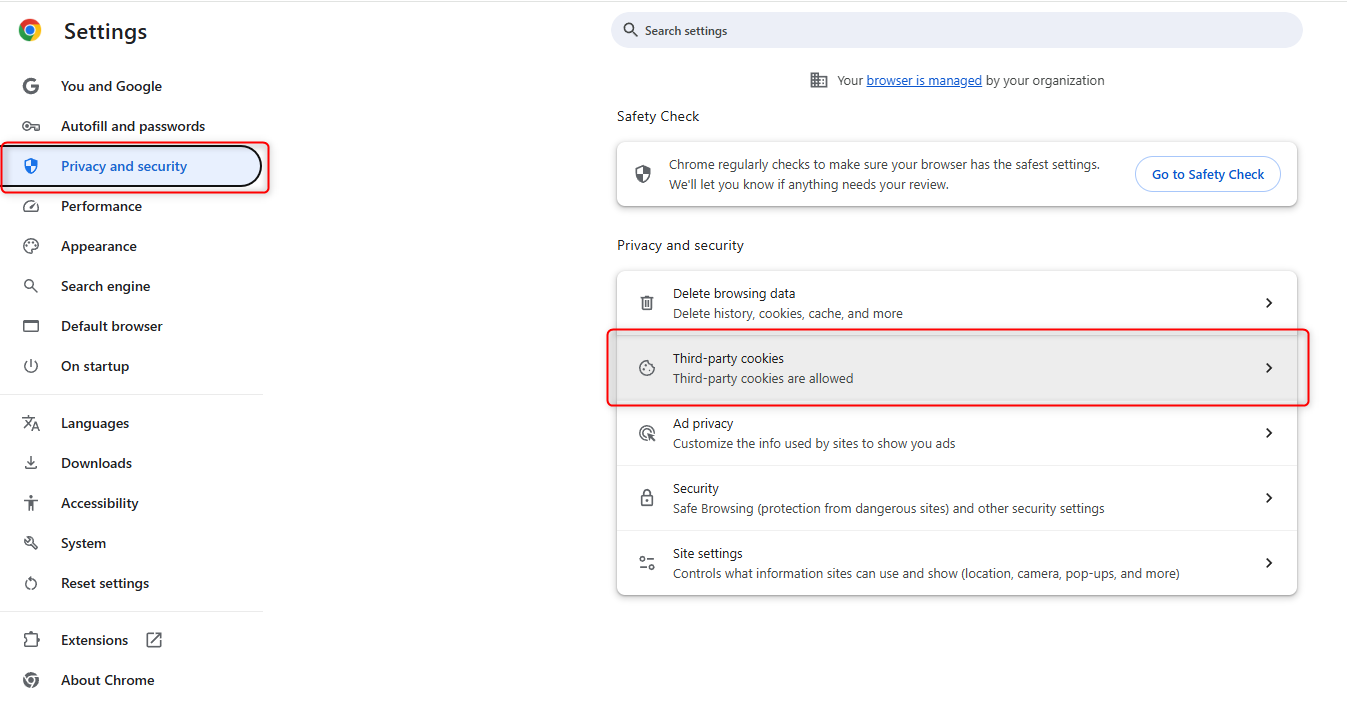1347x715 pixels.
Task: Click the magnifier icon in search settings bar
Action: (x=630, y=30)
